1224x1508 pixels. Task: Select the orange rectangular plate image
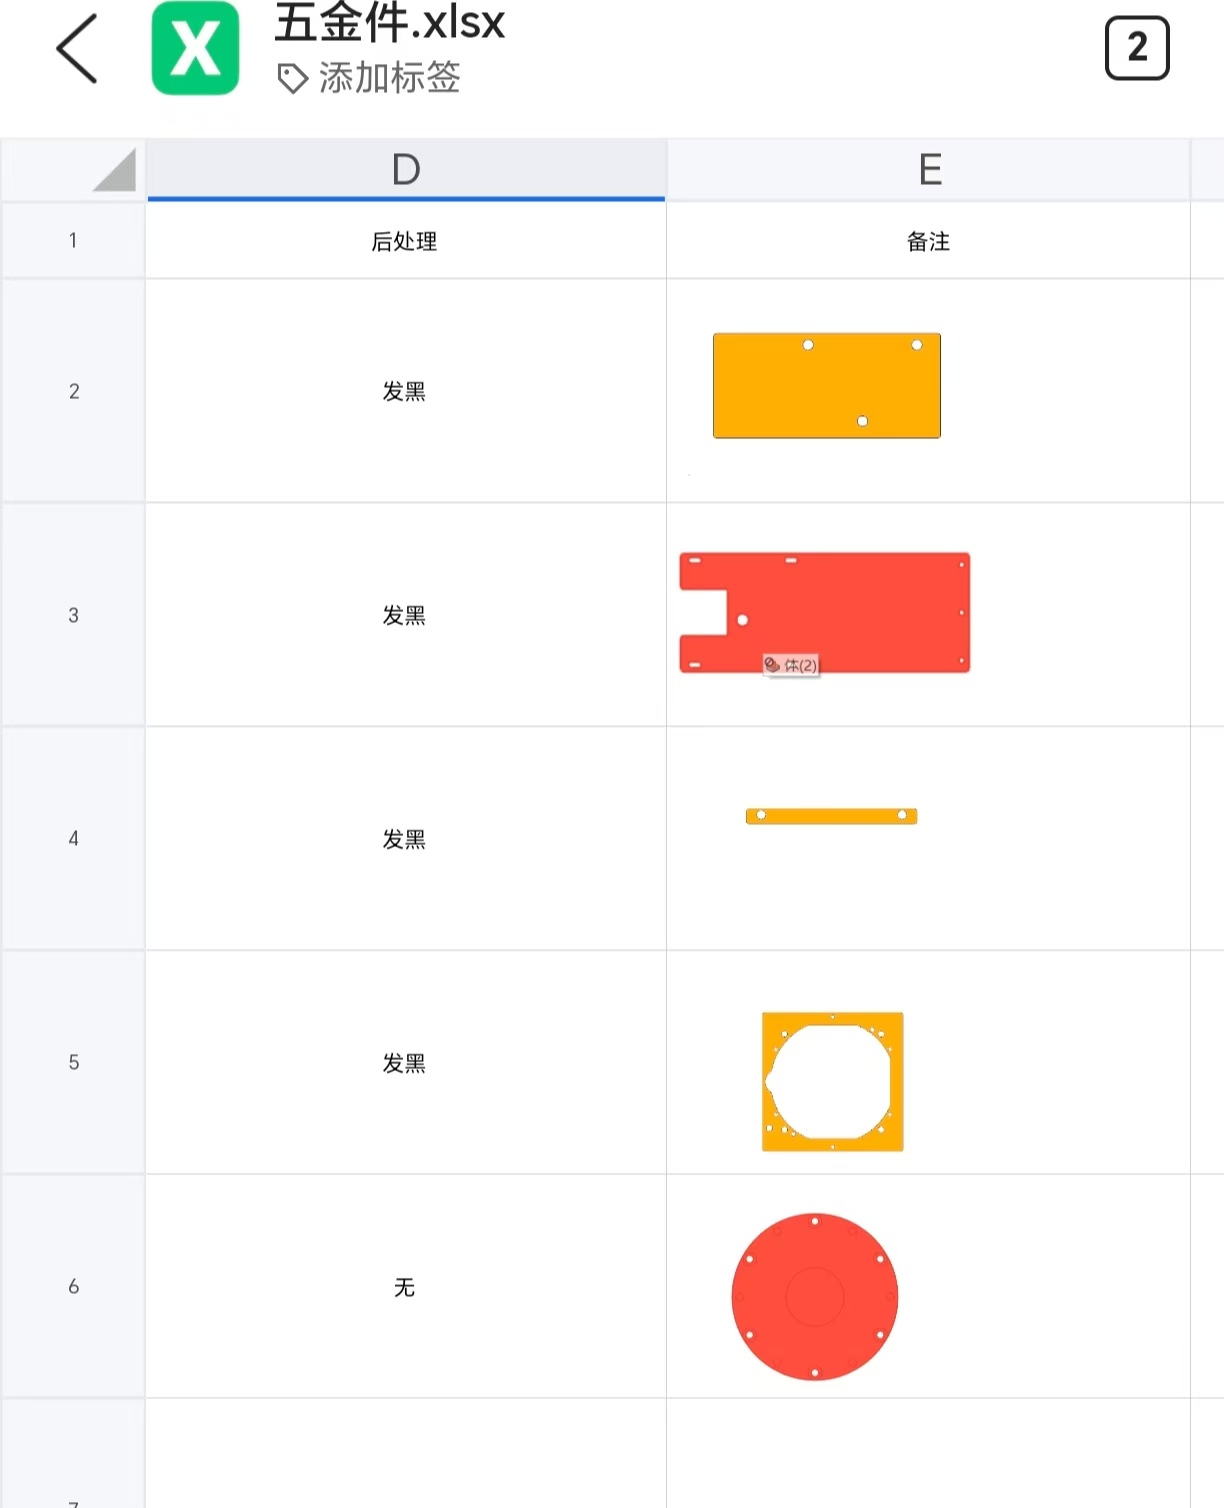826,386
